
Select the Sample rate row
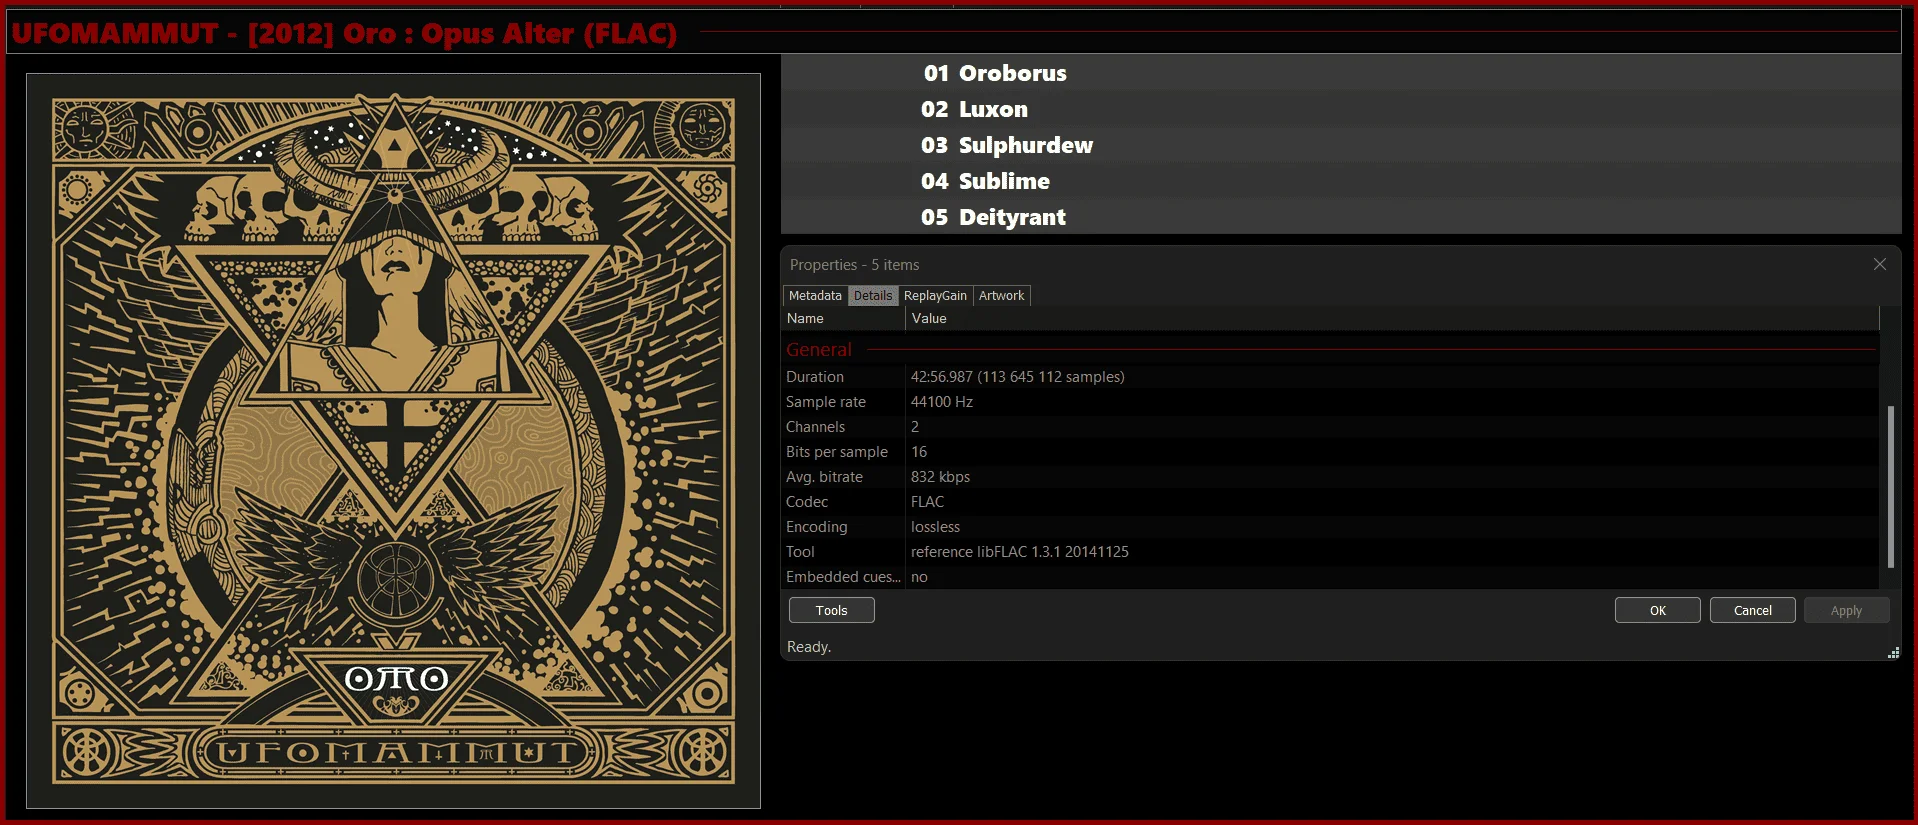point(1330,402)
